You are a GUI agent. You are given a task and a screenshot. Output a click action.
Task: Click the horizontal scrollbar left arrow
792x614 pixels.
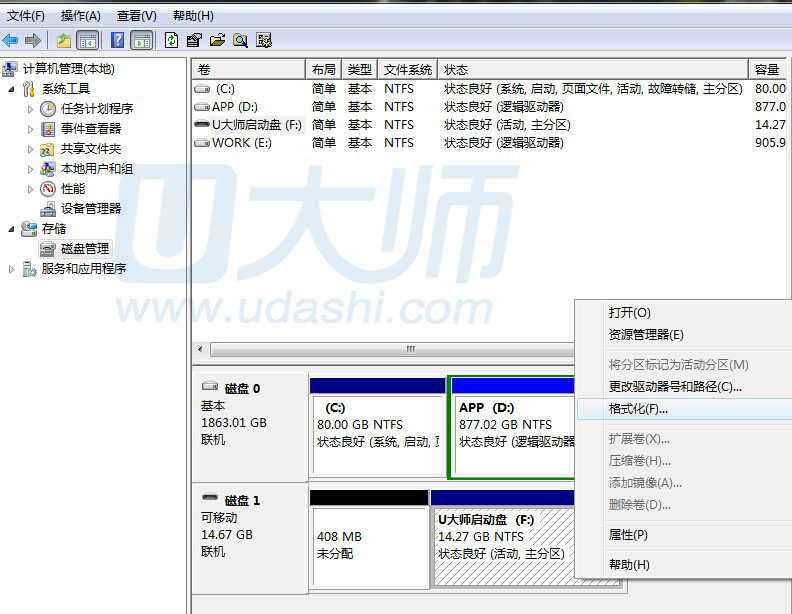click(201, 349)
